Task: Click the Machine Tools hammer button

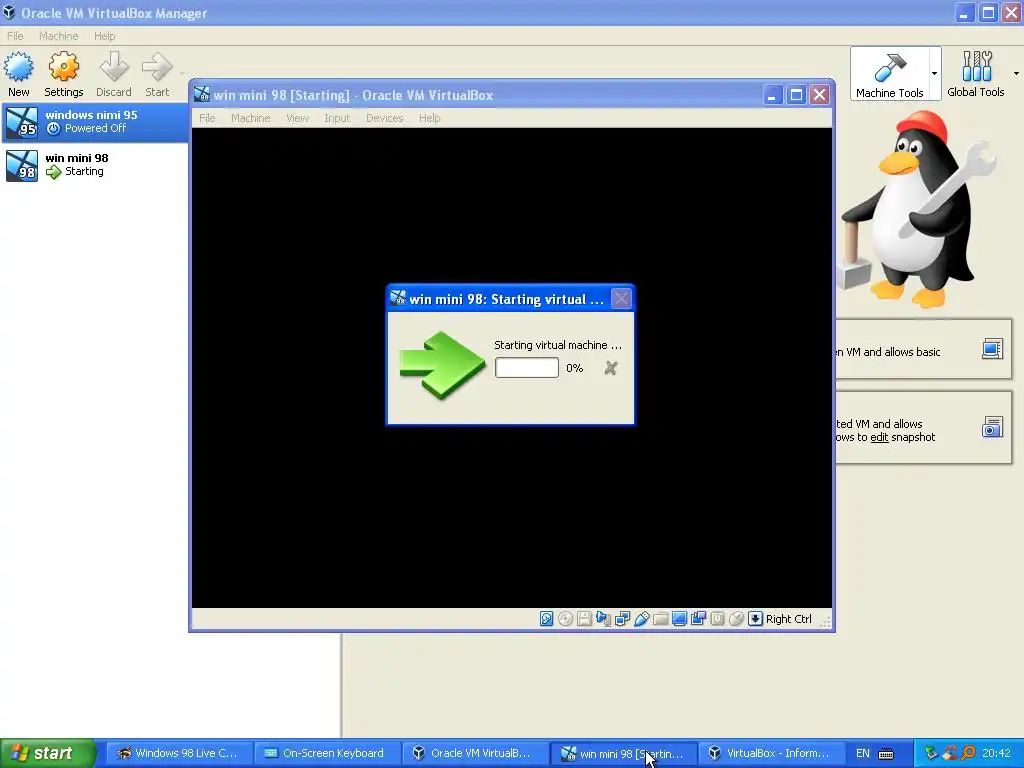Action: pos(889,73)
